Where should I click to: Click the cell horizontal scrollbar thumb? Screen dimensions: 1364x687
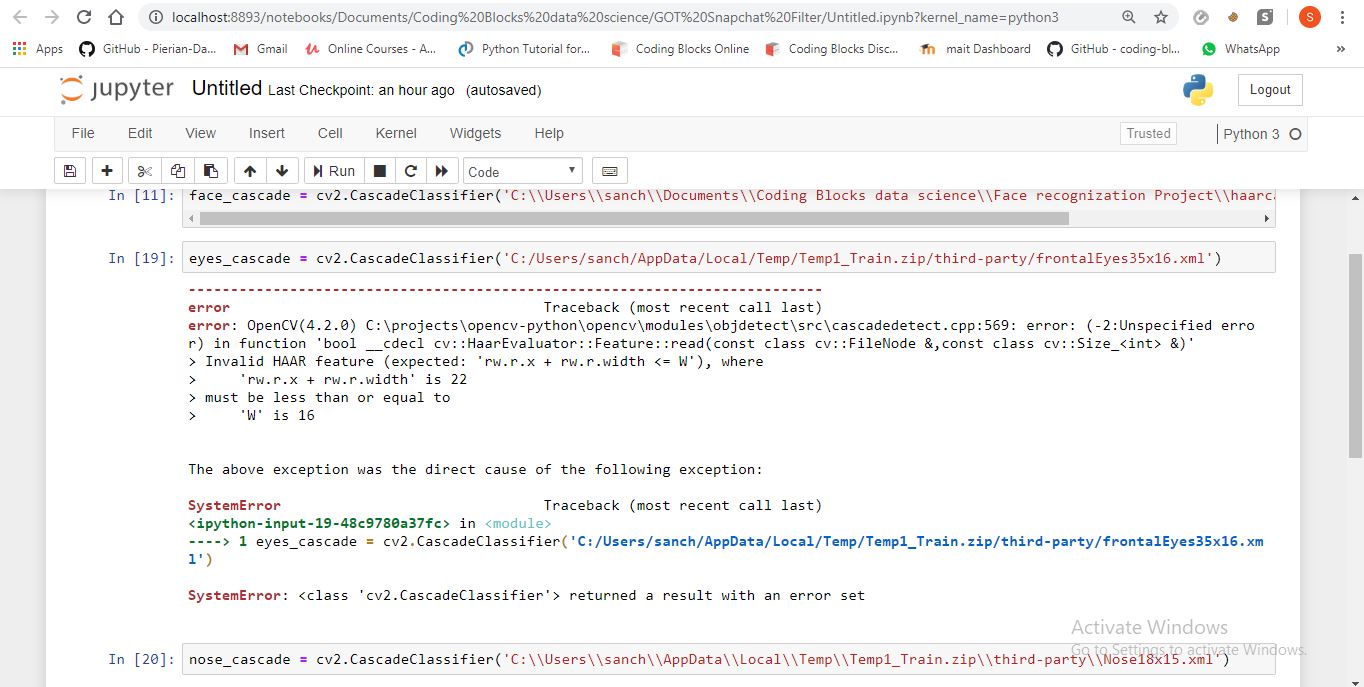635,218
